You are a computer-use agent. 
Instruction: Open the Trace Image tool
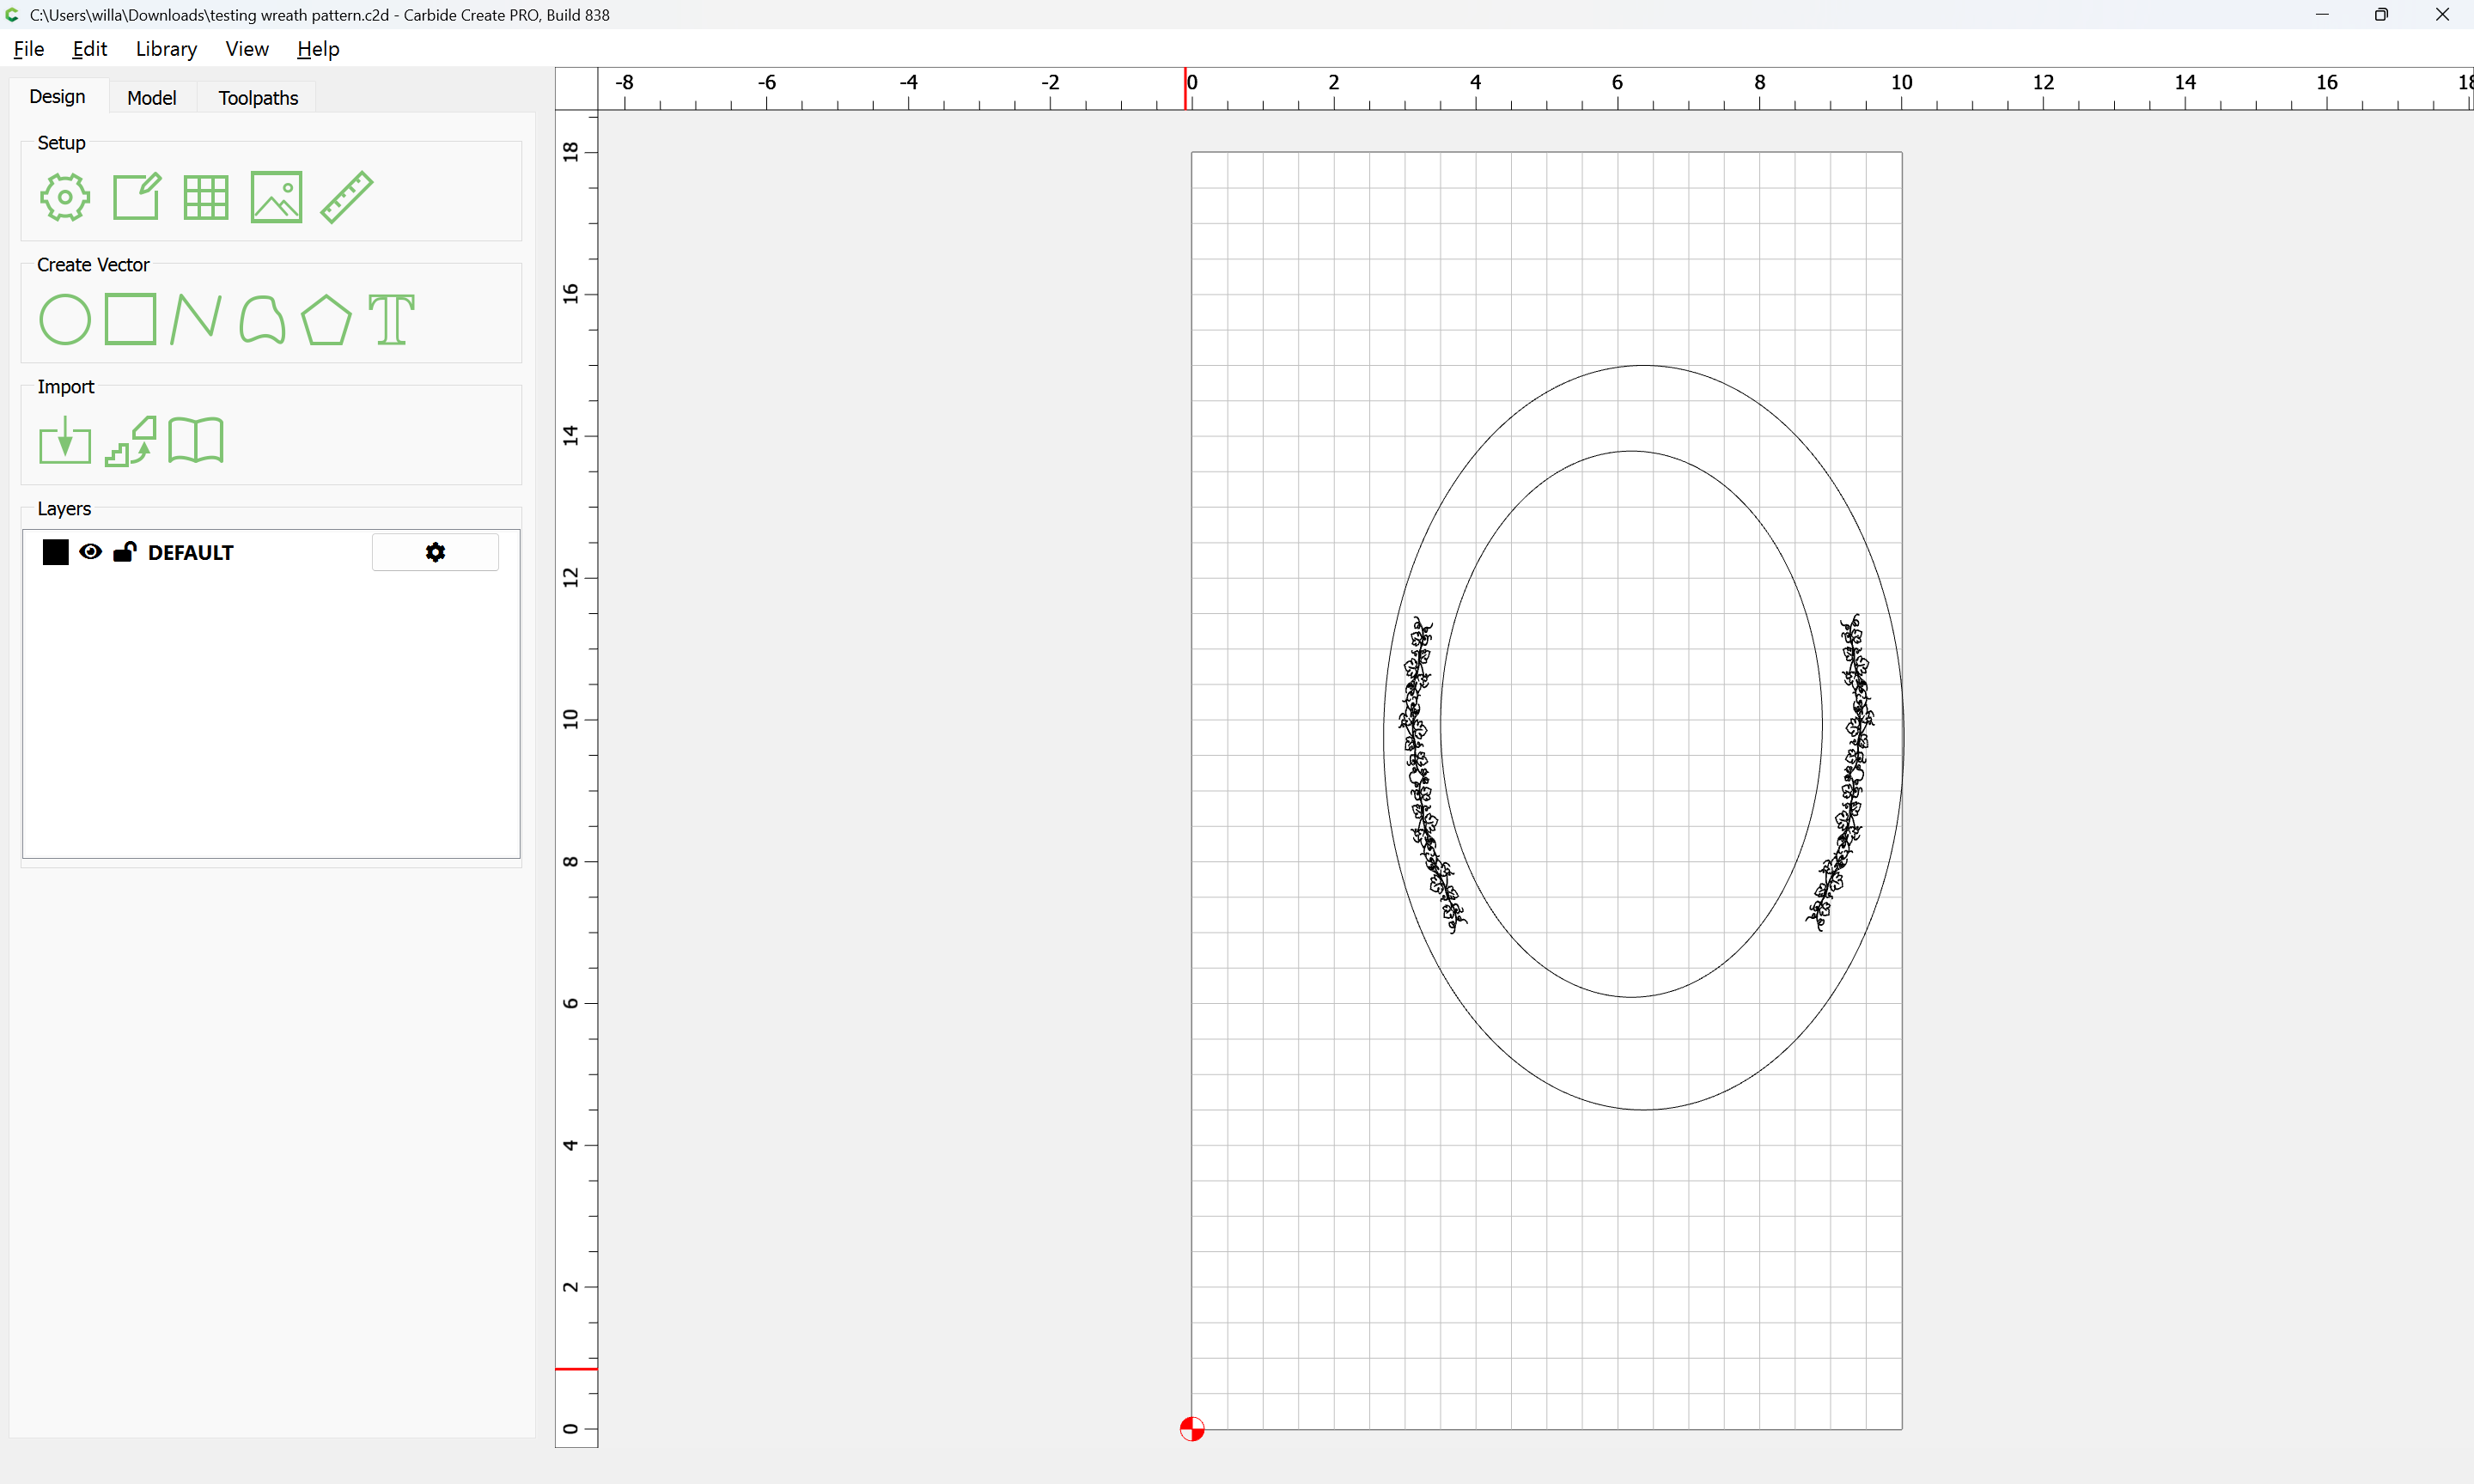pos(131,441)
